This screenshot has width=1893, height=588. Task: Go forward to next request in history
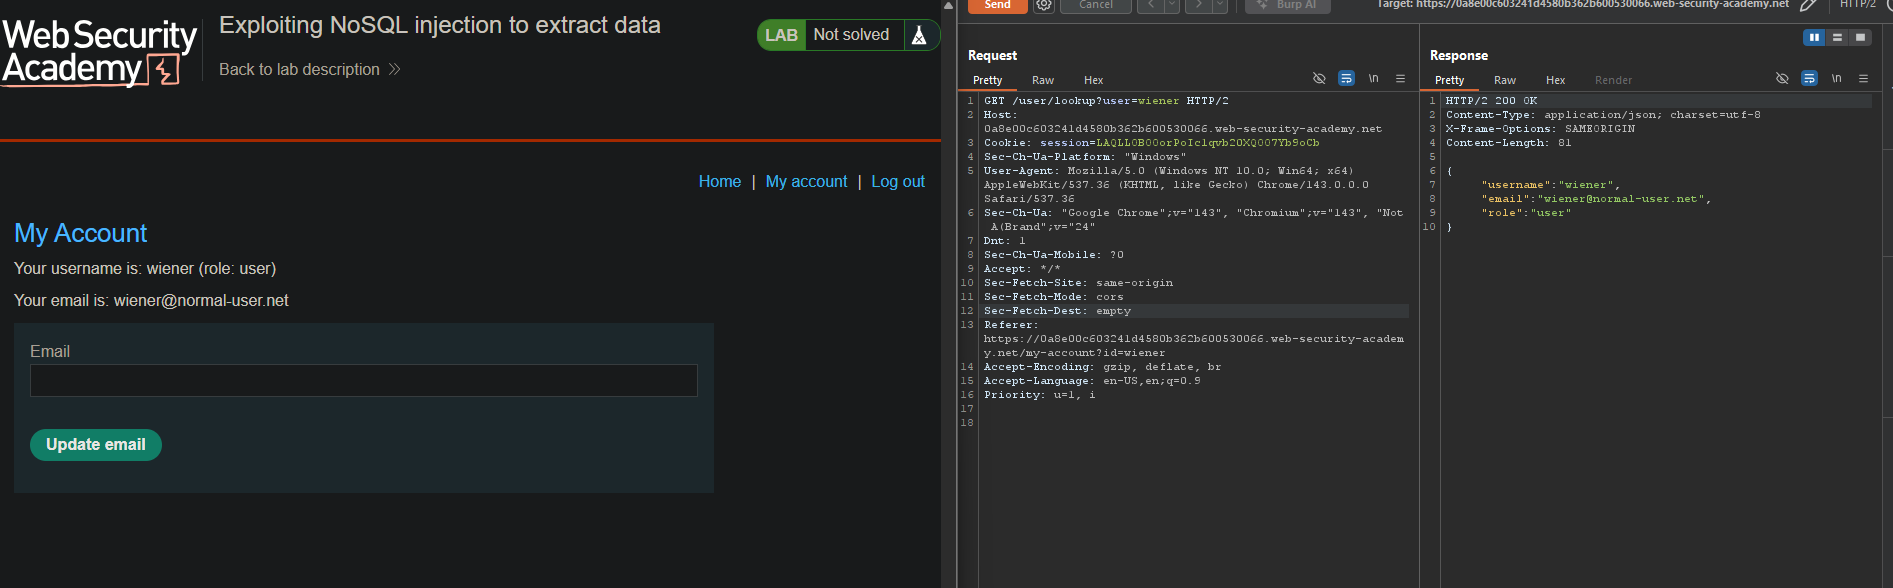click(x=1198, y=5)
